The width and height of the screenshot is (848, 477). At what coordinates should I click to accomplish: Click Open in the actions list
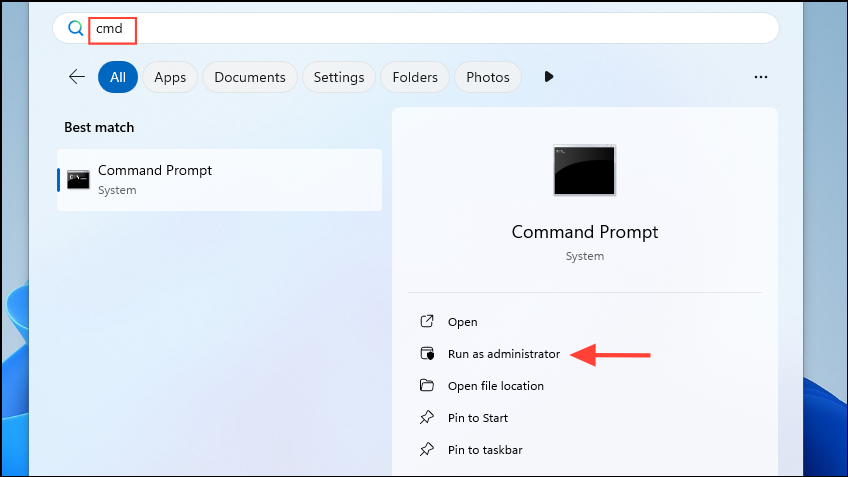pos(462,322)
